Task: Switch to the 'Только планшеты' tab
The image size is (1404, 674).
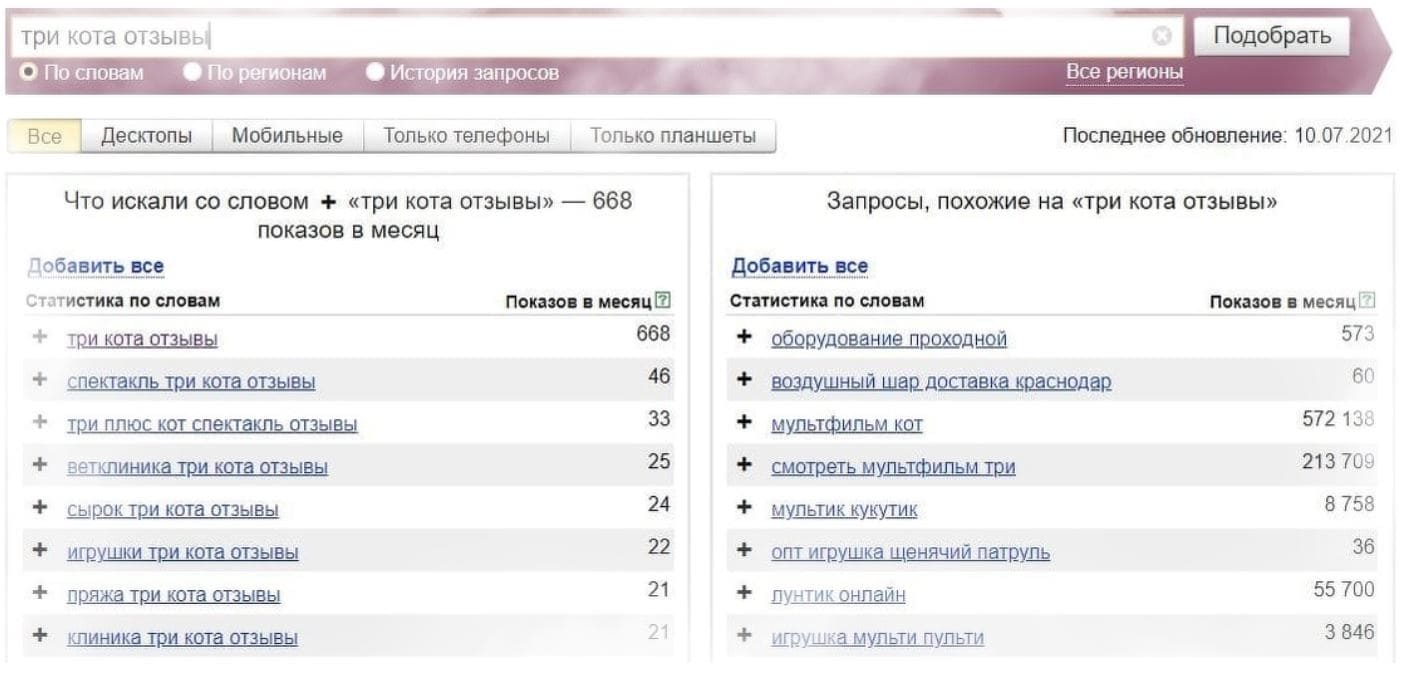Action: click(673, 136)
